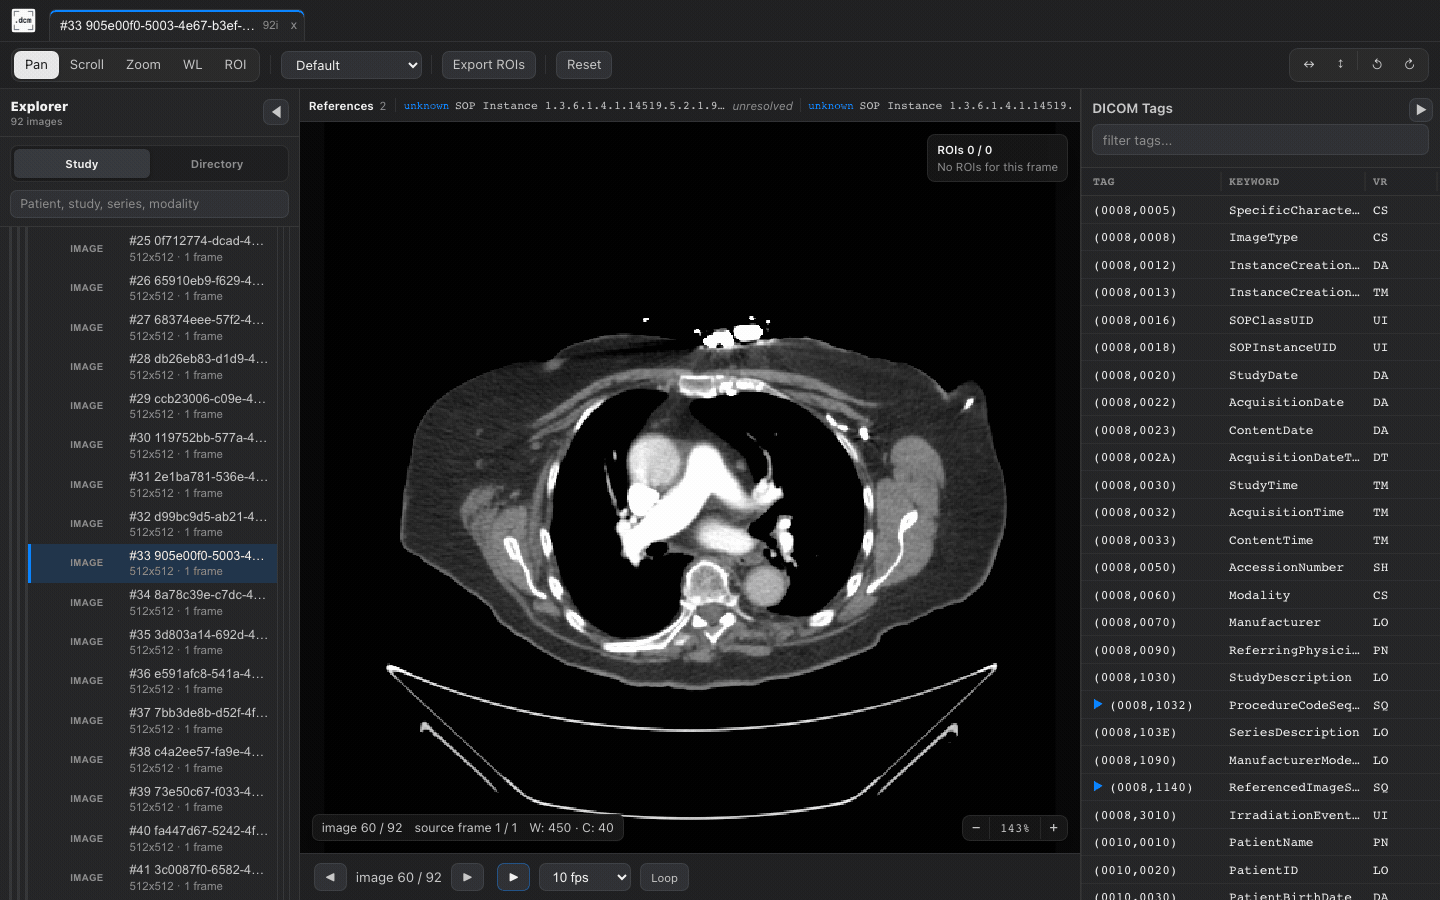Select the Scroll tool

tap(87, 65)
